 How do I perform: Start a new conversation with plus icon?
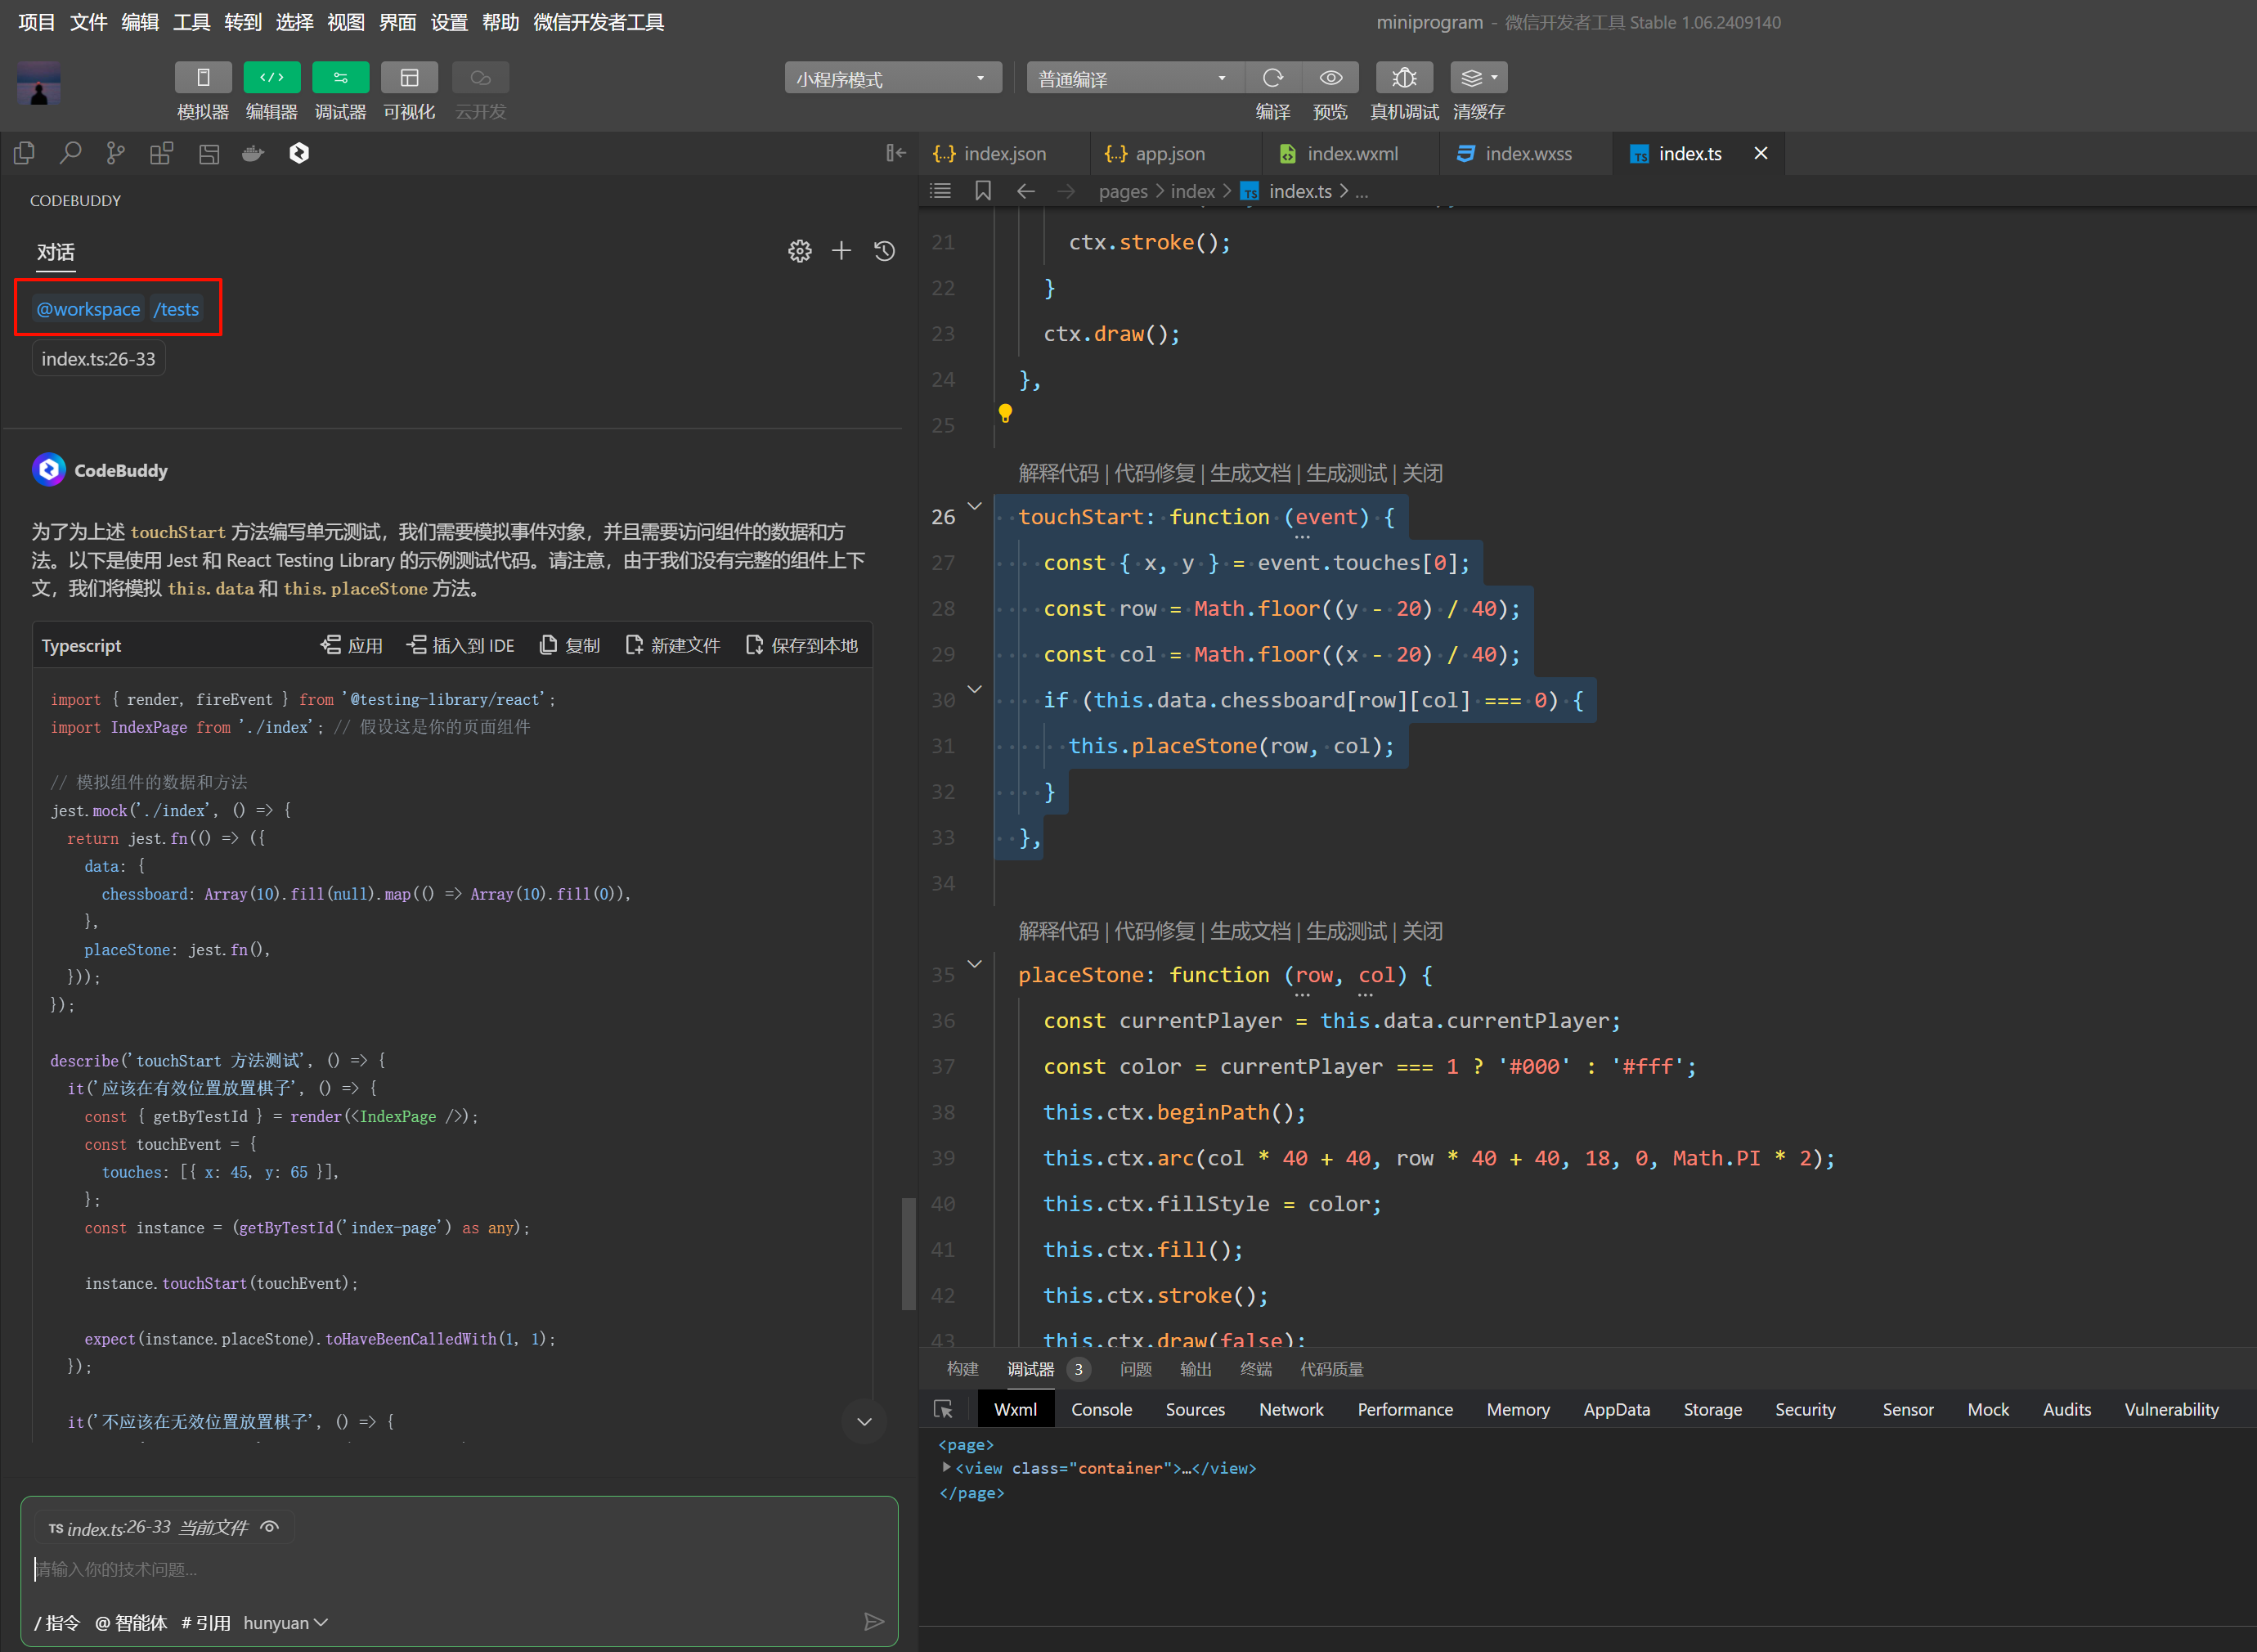coord(841,251)
